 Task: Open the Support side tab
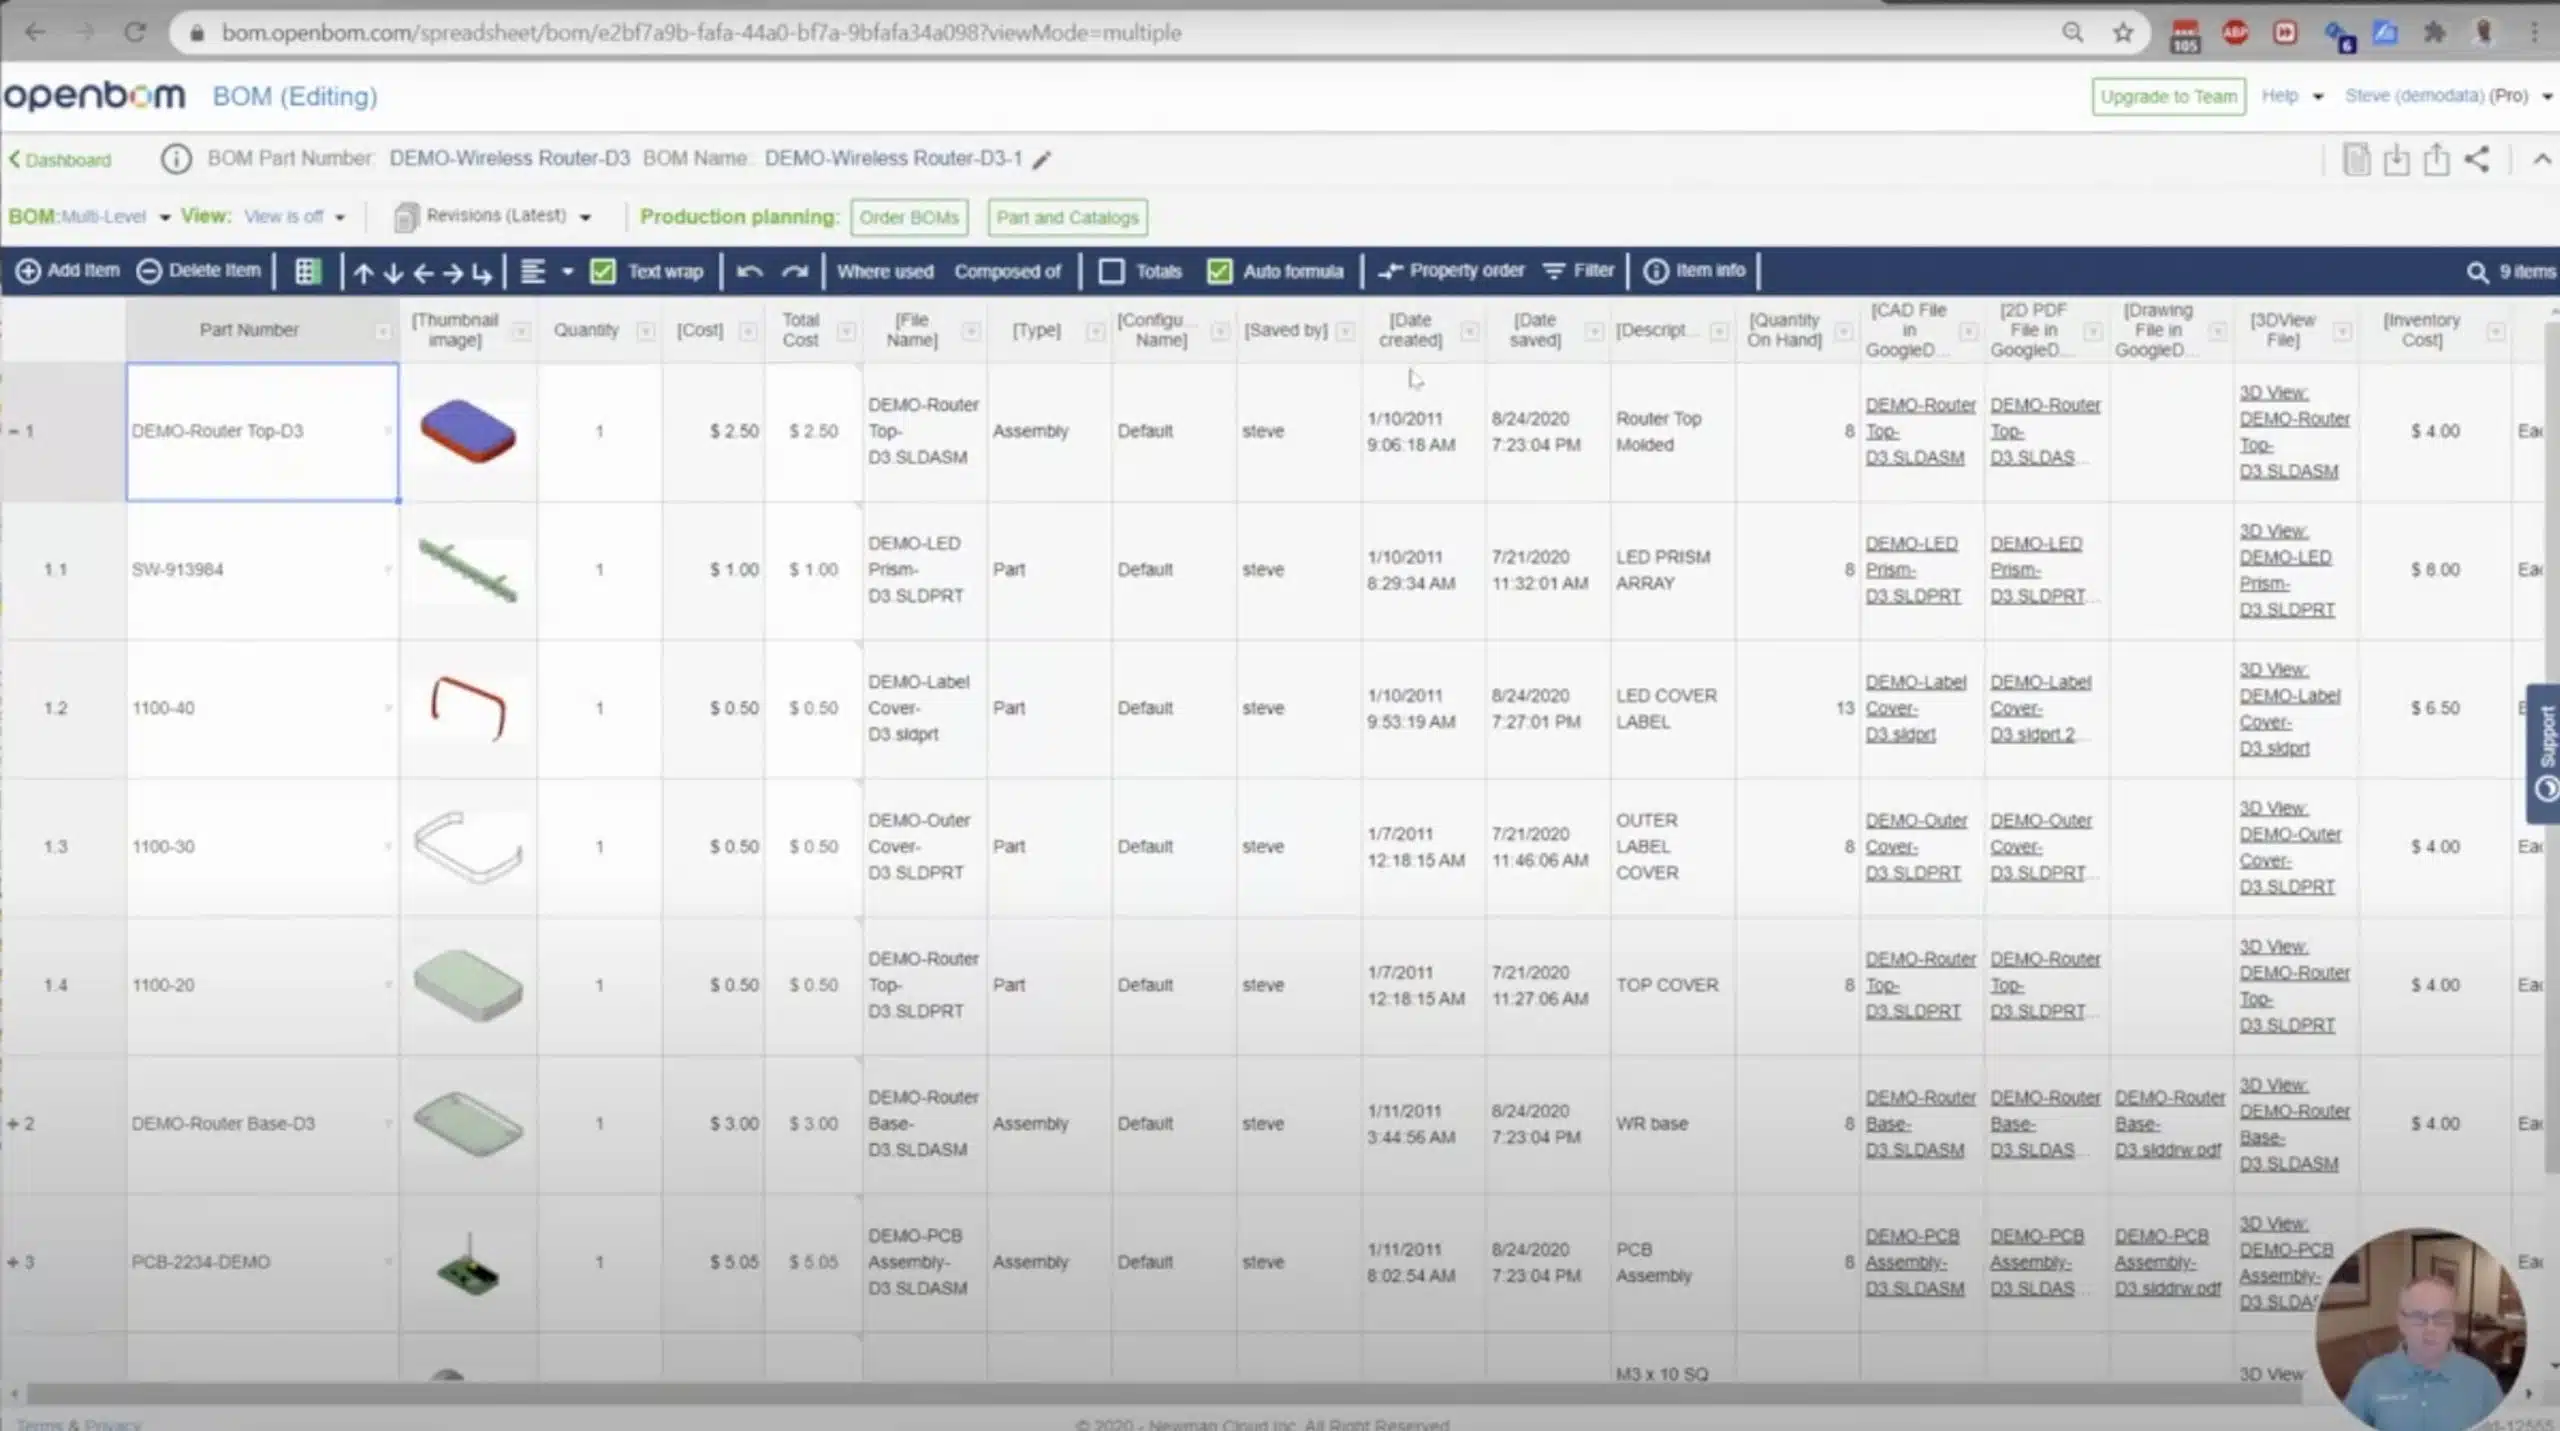[2545, 753]
